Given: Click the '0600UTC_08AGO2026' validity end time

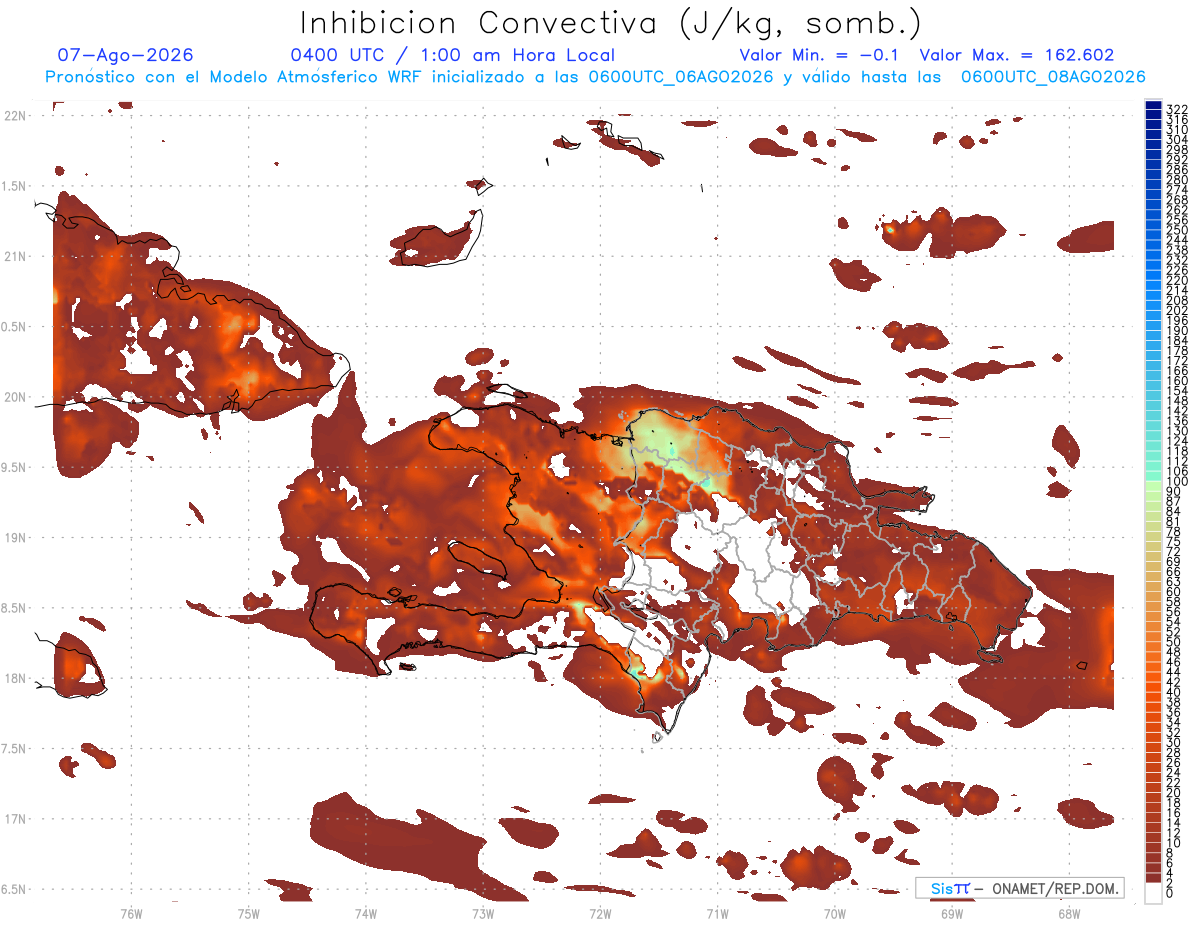Looking at the screenshot, I should [1053, 77].
